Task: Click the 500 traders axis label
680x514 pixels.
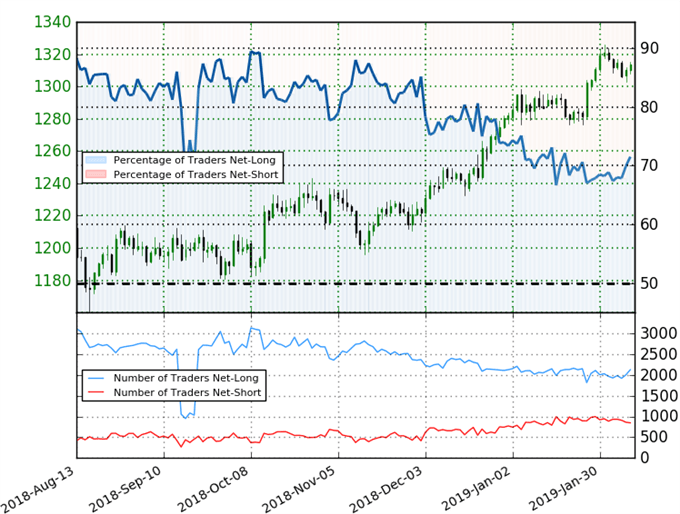Action: 654,437
